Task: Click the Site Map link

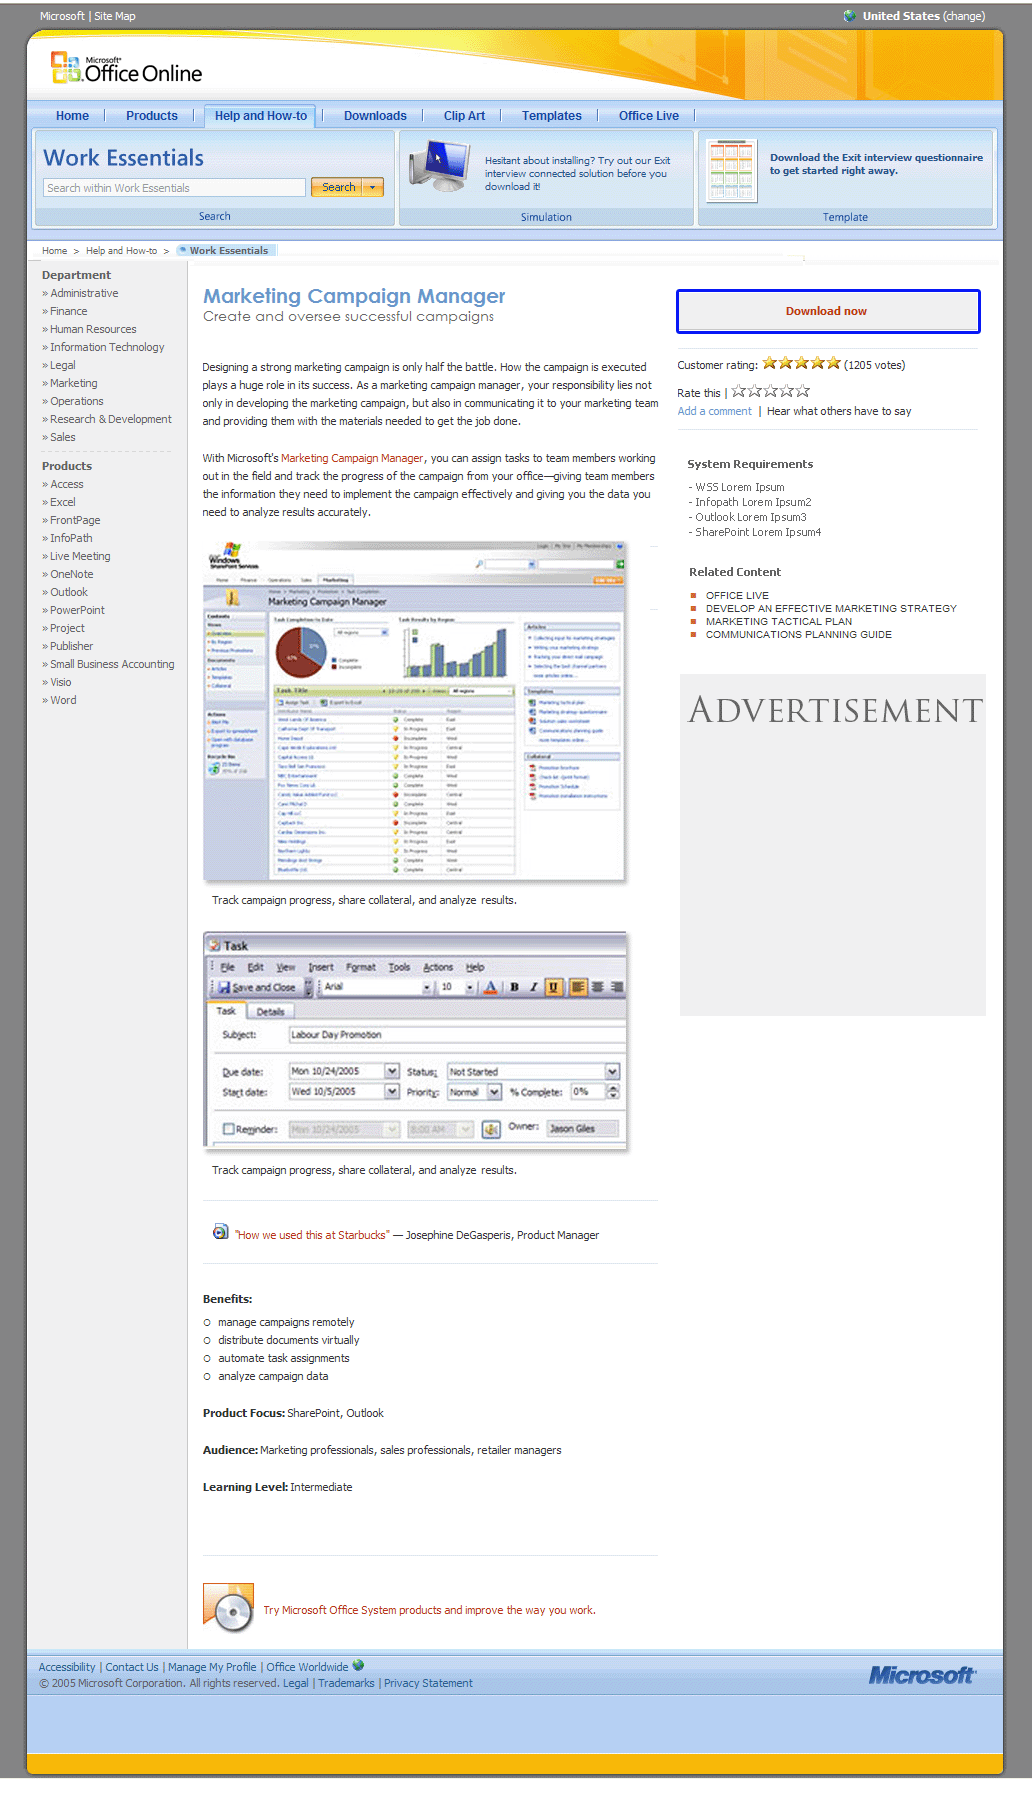Action: tap(115, 16)
